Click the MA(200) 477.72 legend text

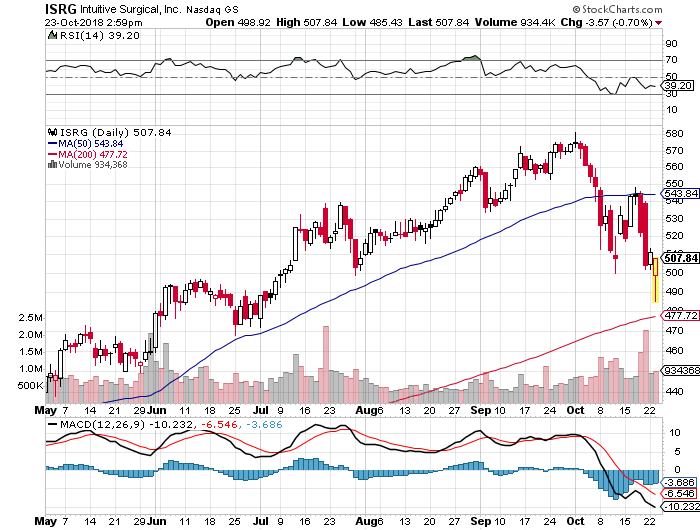point(93,154)
